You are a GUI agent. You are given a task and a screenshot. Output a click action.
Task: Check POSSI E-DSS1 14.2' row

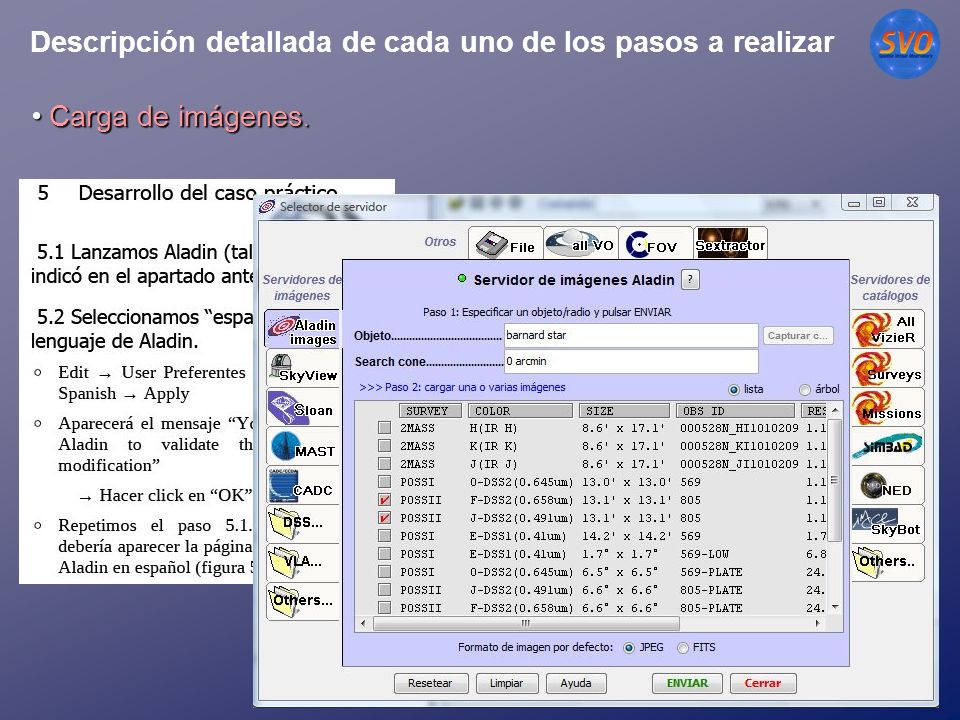[x=384, y=536]
